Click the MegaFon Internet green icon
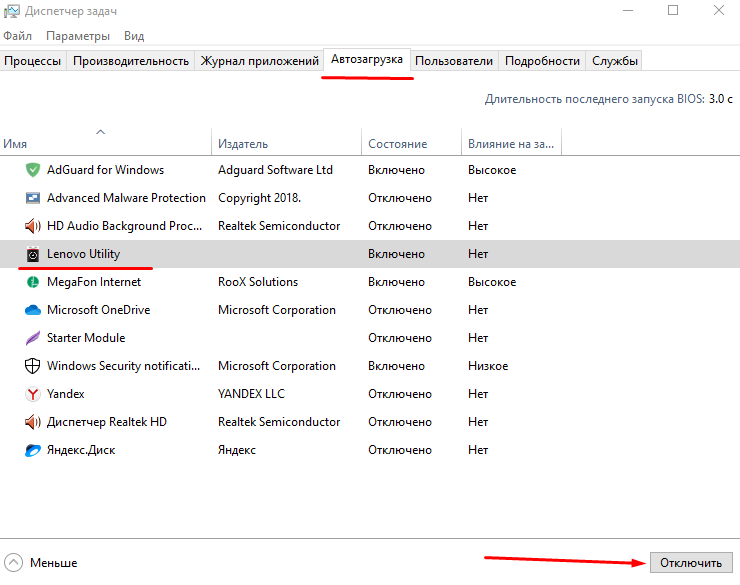The image size is (740, 585). [x=33, y=282]
